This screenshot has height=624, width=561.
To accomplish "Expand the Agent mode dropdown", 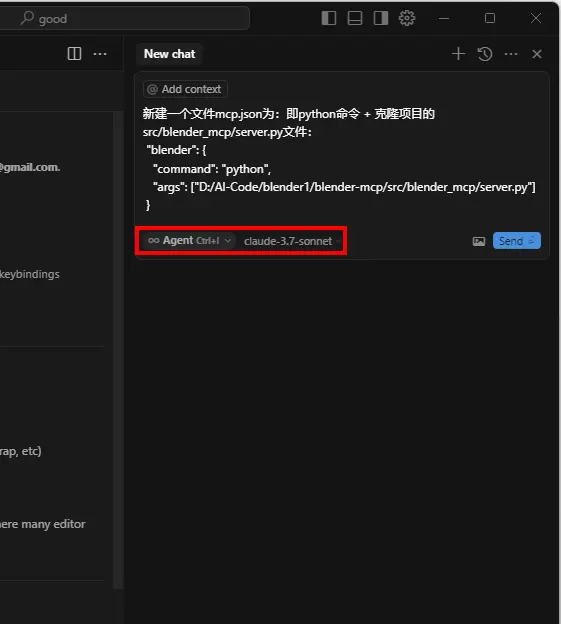I will point(189,241).
